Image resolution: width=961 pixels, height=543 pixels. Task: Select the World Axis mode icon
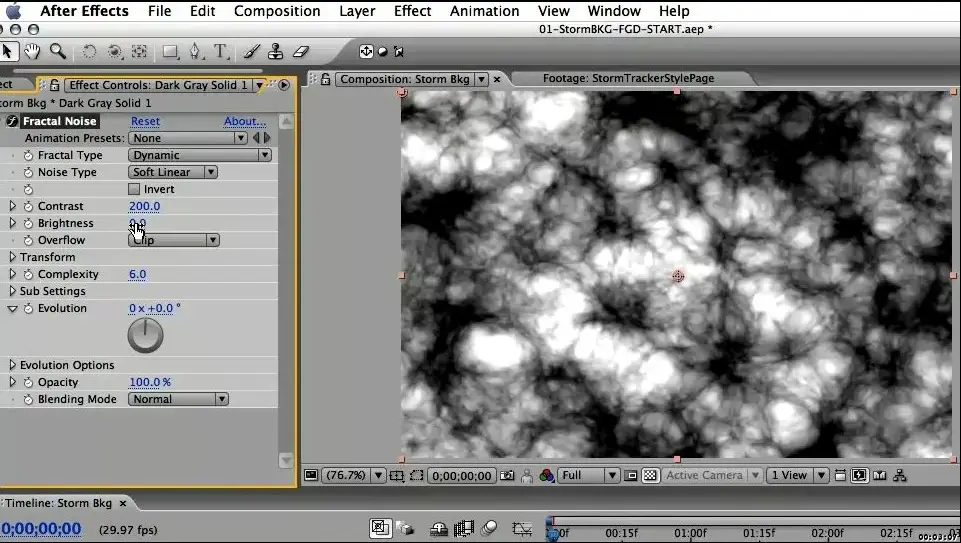coord(382,52)
